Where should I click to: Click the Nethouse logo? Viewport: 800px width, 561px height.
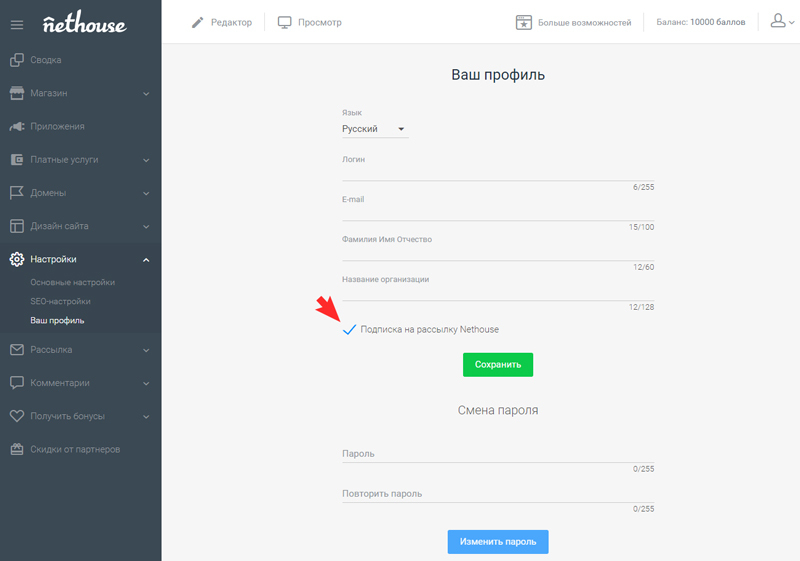[85, 22]
